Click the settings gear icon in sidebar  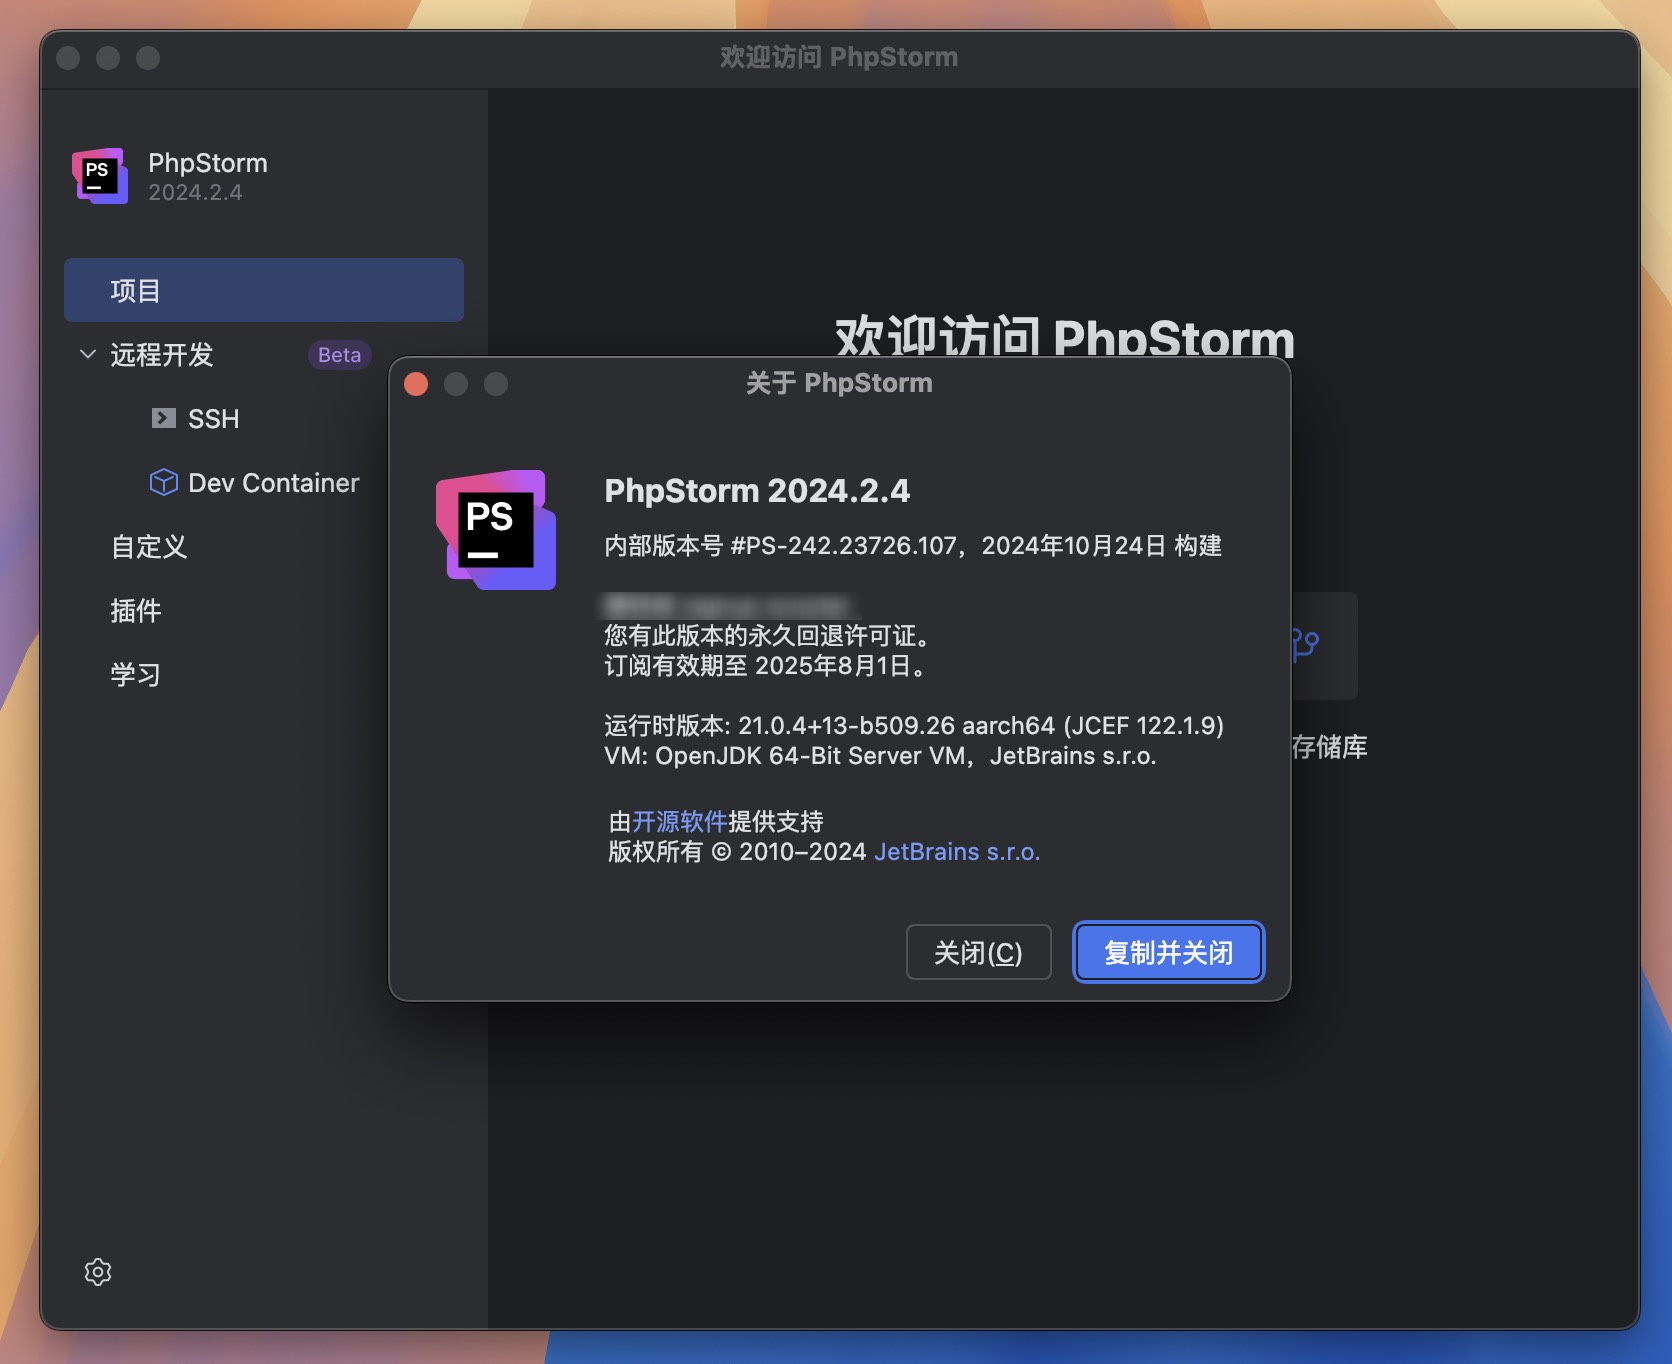coord(98,1272)
